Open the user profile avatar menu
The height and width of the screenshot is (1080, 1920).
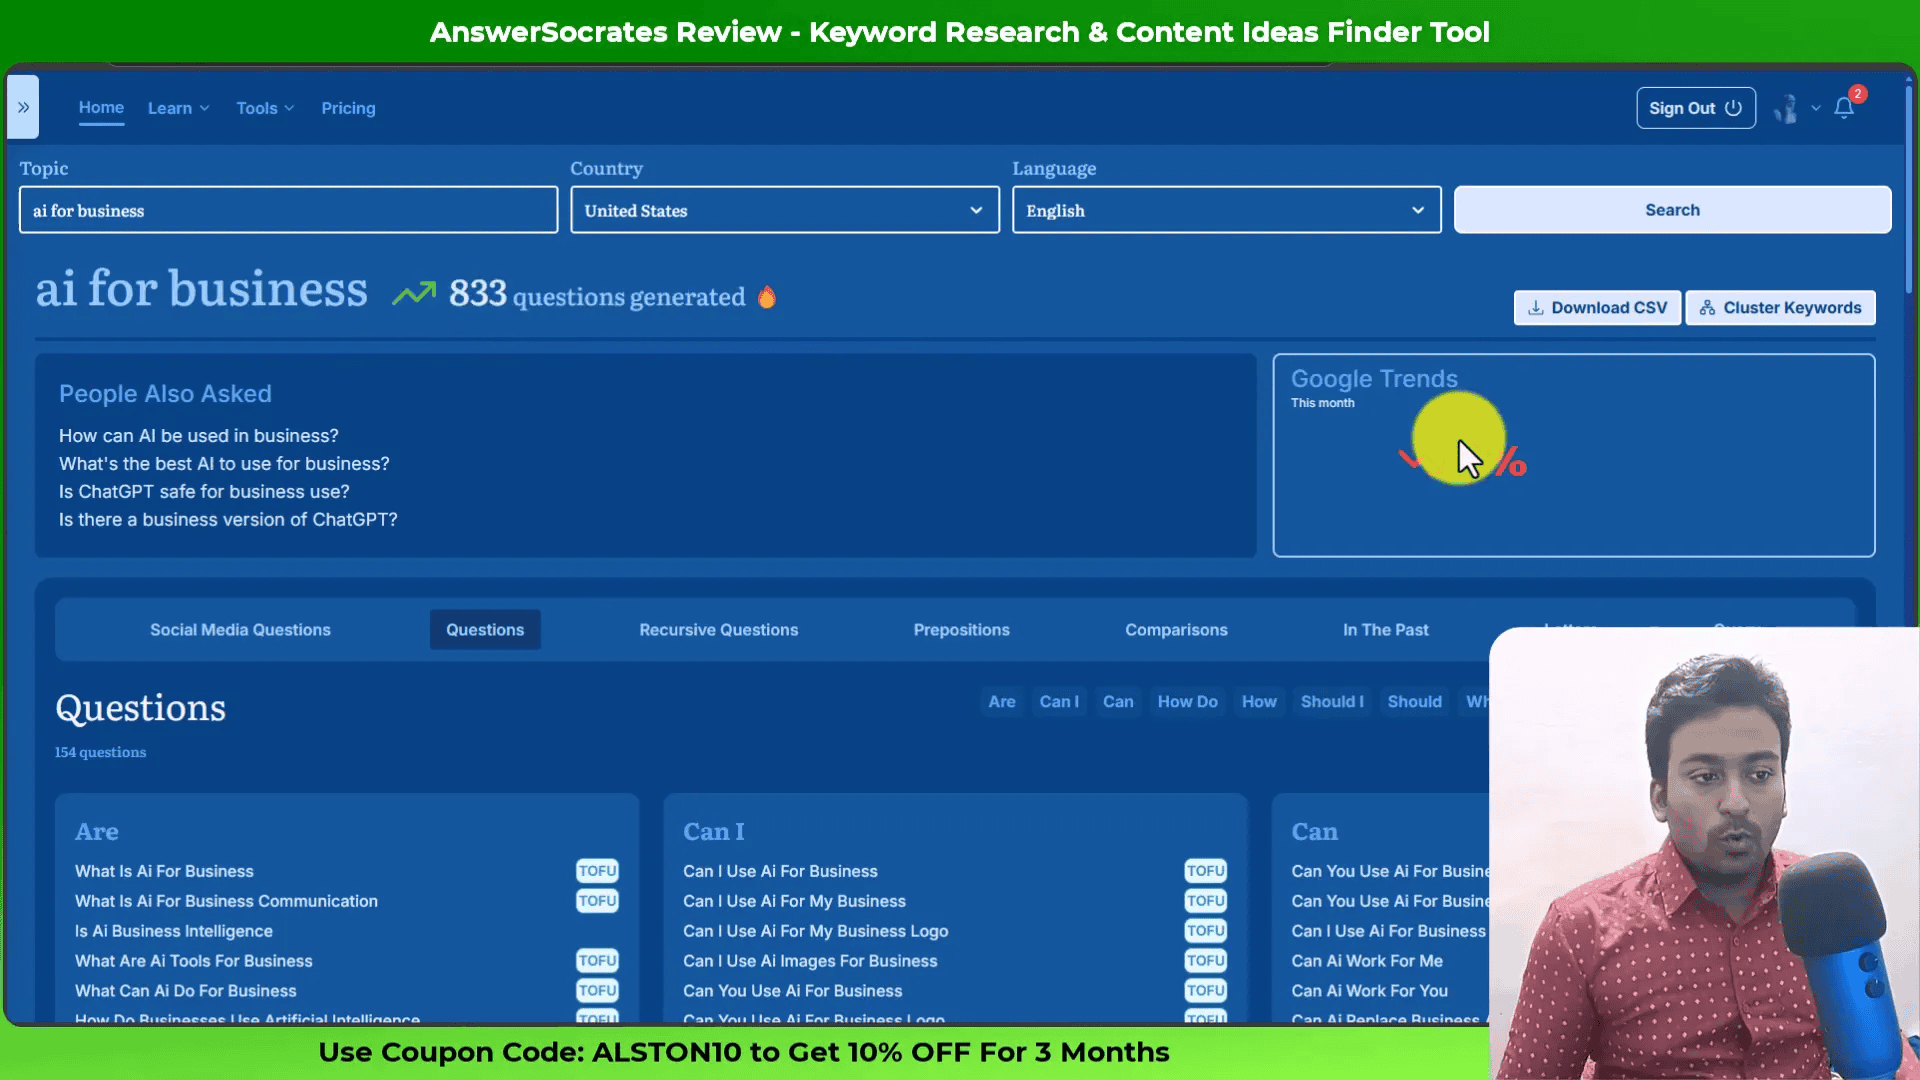click(1786, 108)
